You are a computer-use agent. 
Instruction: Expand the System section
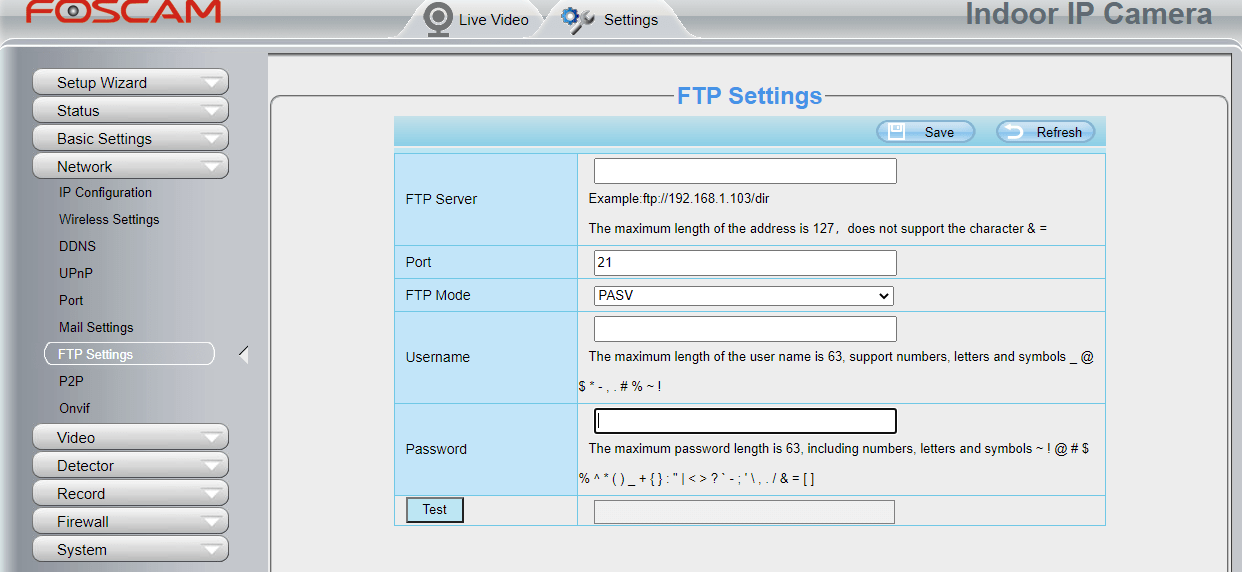pyautogui.click(x=130, y=549)
